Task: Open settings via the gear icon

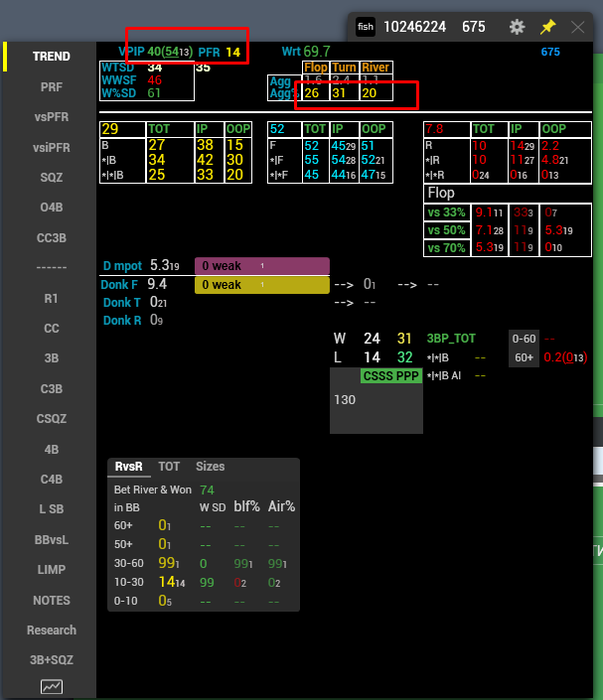Action: click(517, 27)
